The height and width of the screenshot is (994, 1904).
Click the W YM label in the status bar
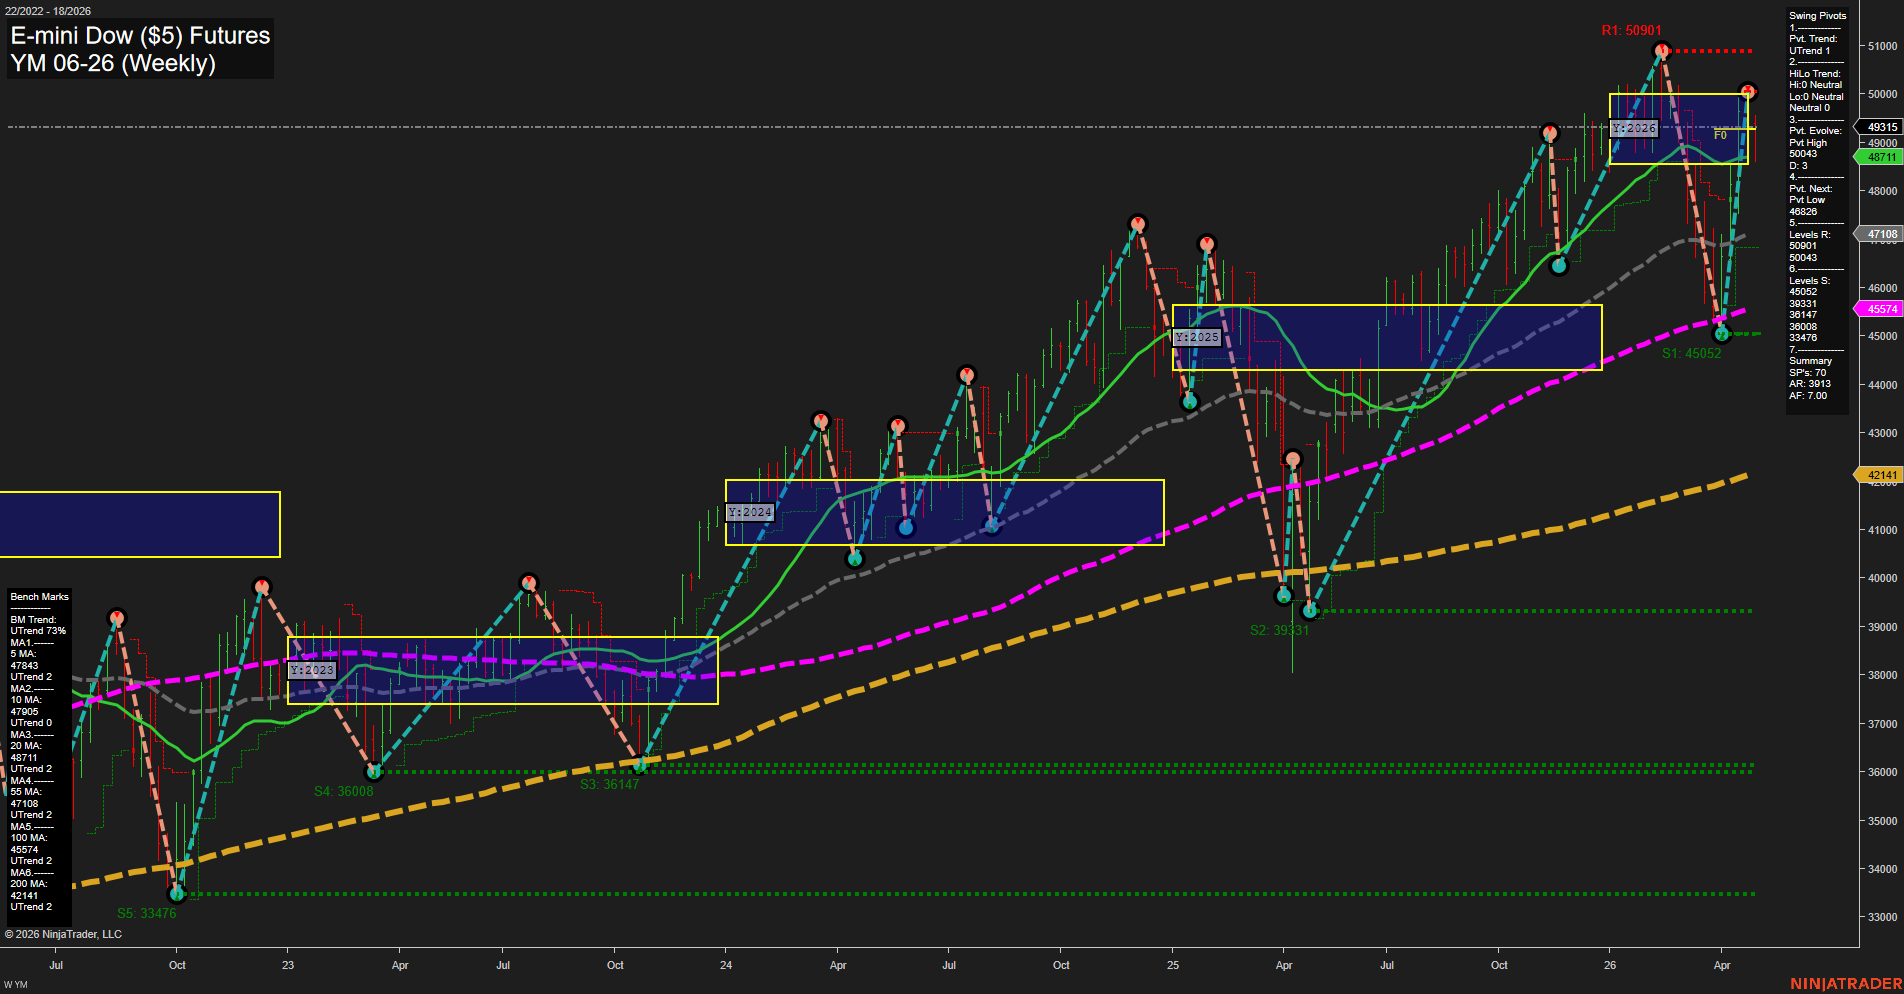[14, 982]
